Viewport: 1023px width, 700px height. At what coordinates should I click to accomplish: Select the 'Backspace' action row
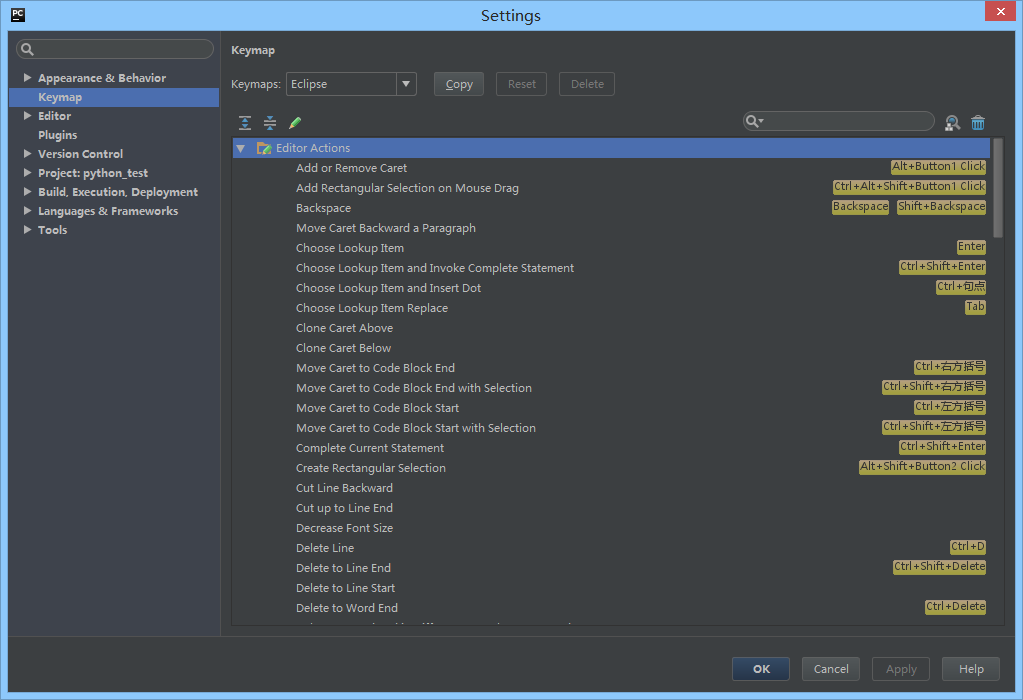point(323,208)
